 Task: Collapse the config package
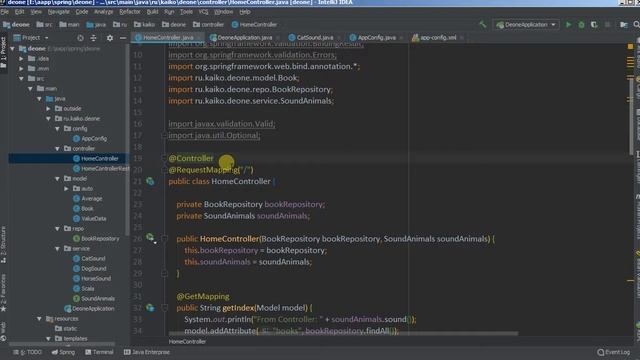57,129
